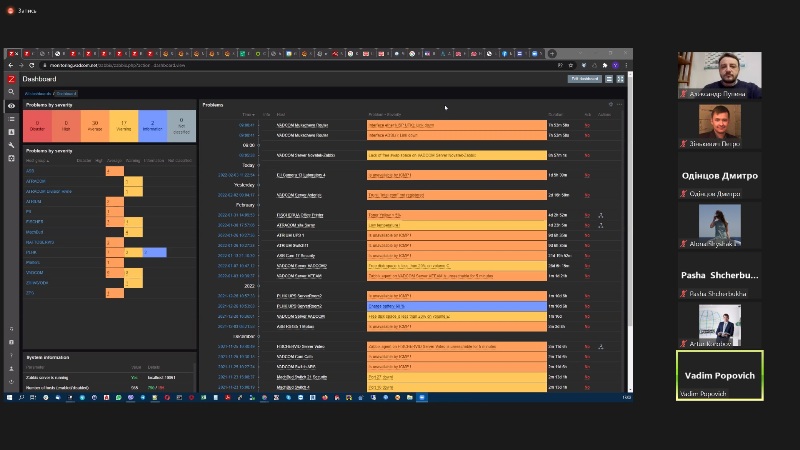Viewport: 800px width, 450px height.
Task: Click the Edit dashboard button
Action: click(x=584, y=78)
